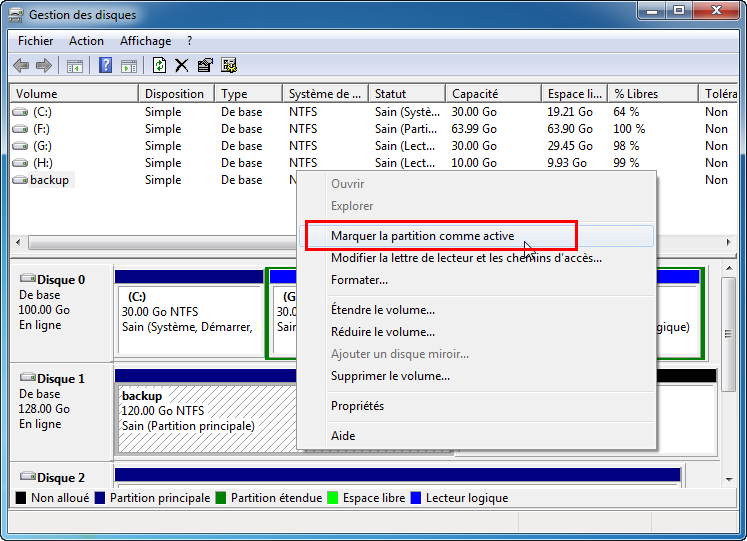Click the Partition étendue green legend swatch

[x=221, y=498]
